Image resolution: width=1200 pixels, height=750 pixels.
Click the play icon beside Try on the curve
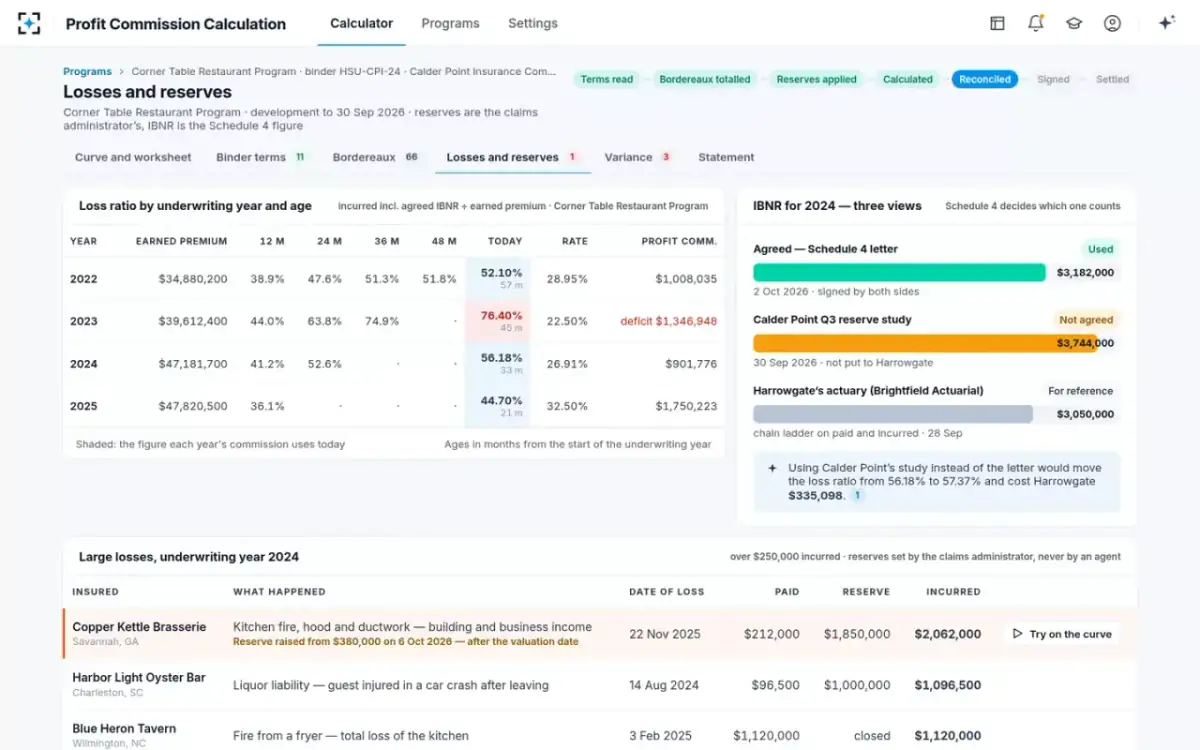1018,634
